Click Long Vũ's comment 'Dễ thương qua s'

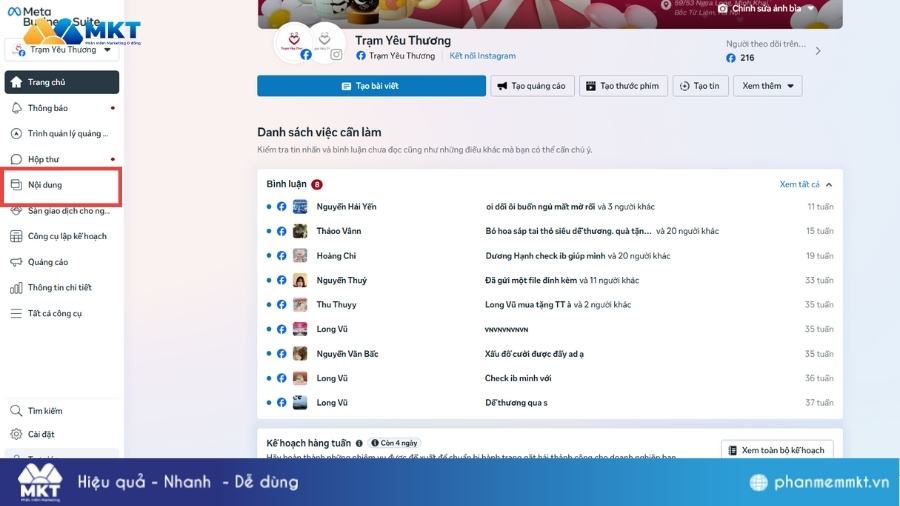point(516,403)
